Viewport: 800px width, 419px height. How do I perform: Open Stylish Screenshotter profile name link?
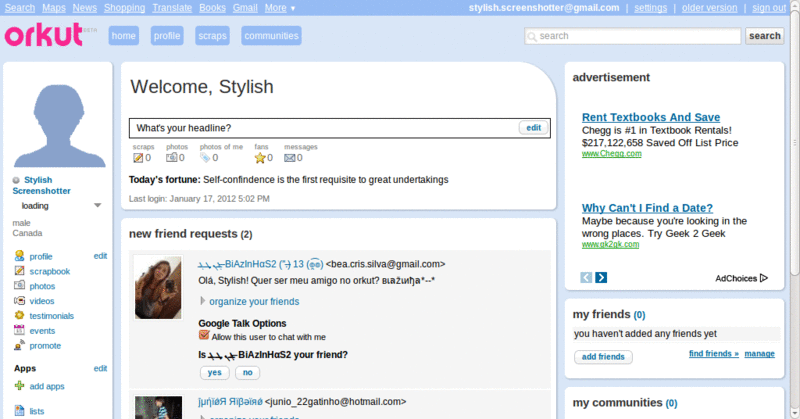[41, 185]
